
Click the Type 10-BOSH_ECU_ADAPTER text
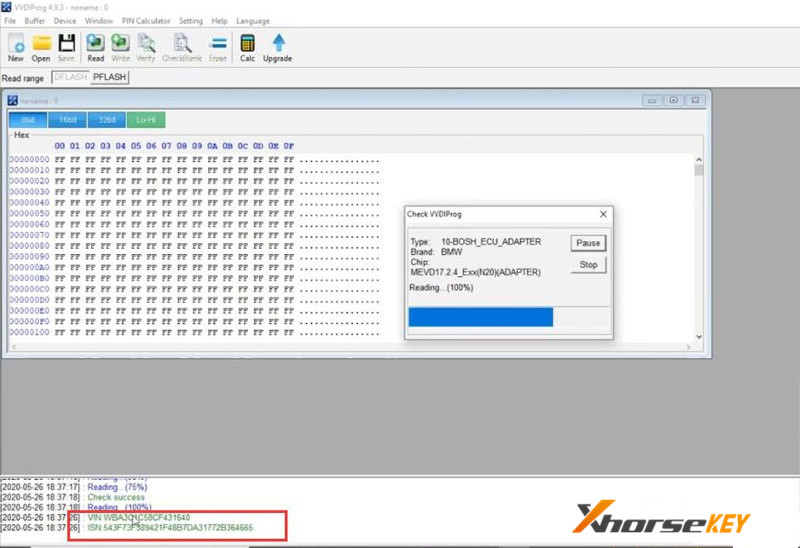(x=476, y=242)
